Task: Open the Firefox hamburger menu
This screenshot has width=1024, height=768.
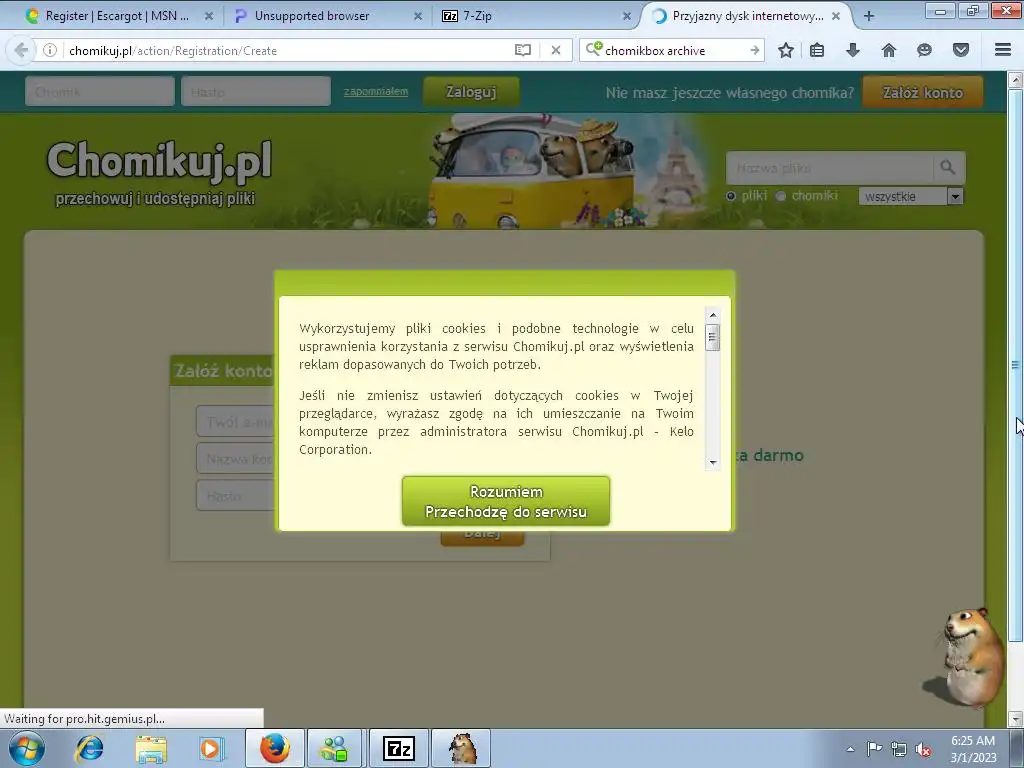Action: point(1003,50)
